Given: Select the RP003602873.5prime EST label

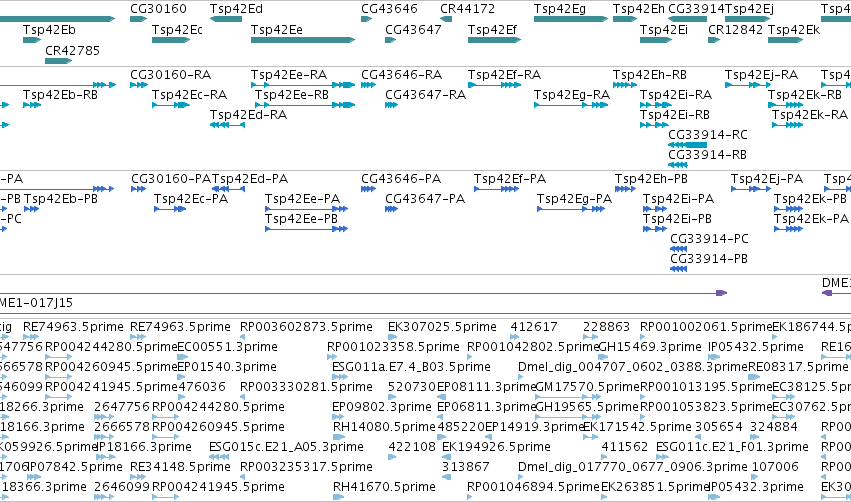Looking at the screenshot, I should click(306, 327).
